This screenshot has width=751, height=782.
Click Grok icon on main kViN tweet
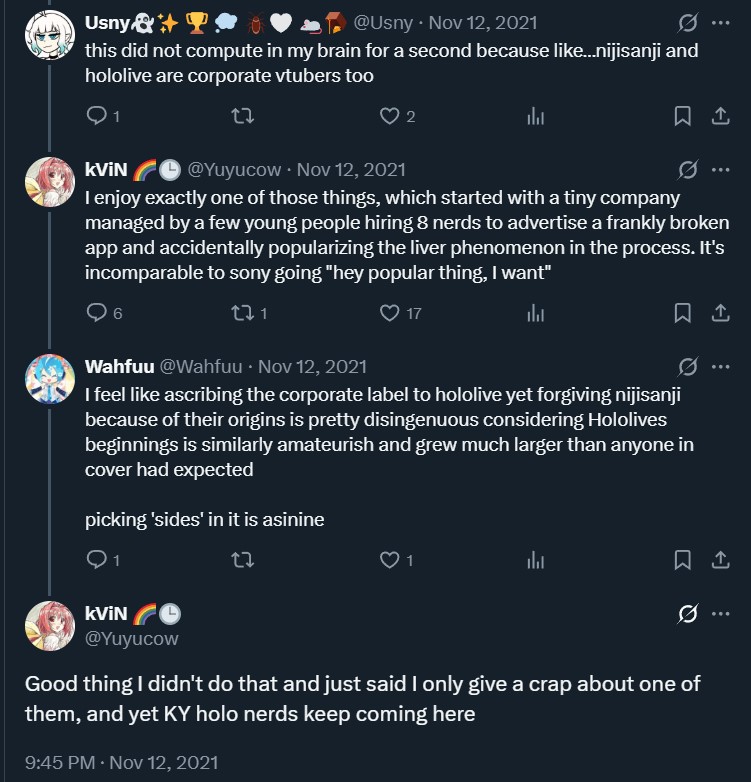point(687,613)
